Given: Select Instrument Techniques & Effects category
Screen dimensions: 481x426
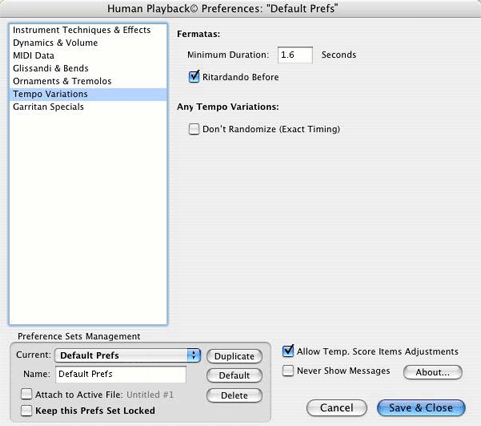Looking at the screenshot, I should pyautogui.click(x=88, y=30).
